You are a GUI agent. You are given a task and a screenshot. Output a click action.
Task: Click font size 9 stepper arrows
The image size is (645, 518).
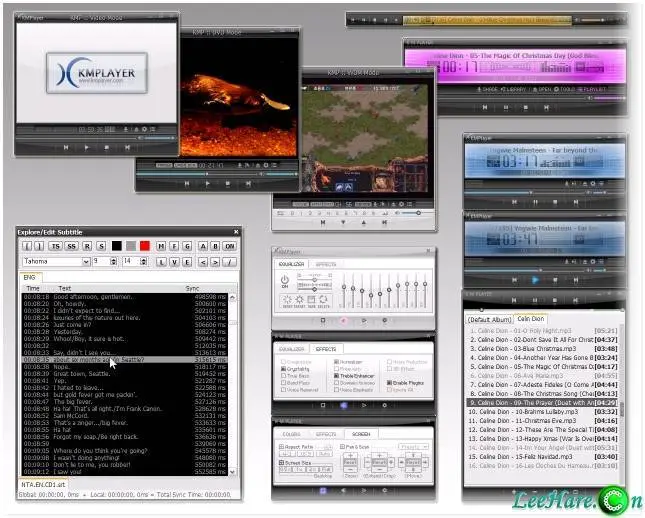point(114,262)
